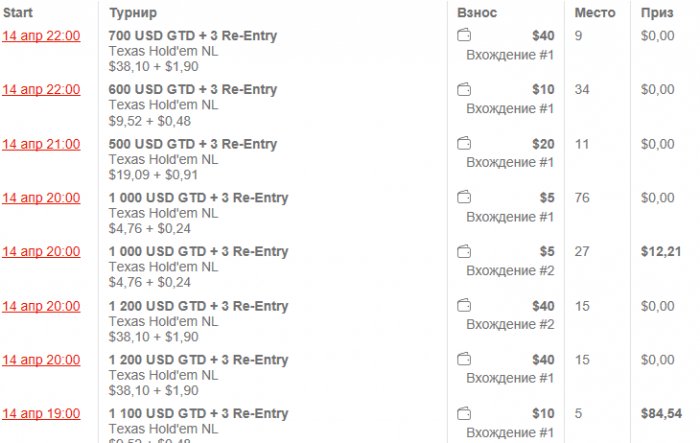
Task: Click wallet icon in 500 USD GTD row
Action: (x=464, y=144)
